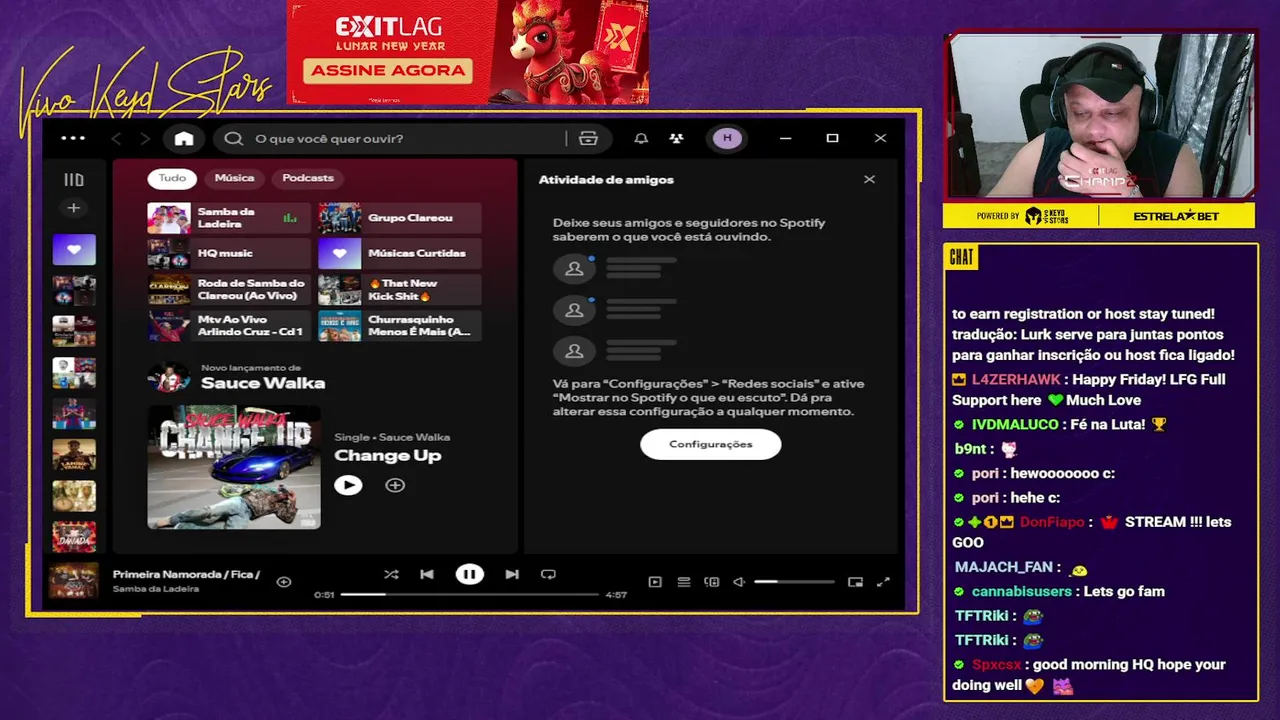Click Spxcsx username in chat
1280x720 pixels.
tap(997, 664)
